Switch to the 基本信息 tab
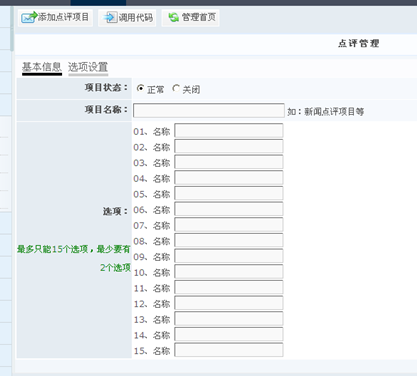This screenshot has width=417, height=376. pos(42,67)
